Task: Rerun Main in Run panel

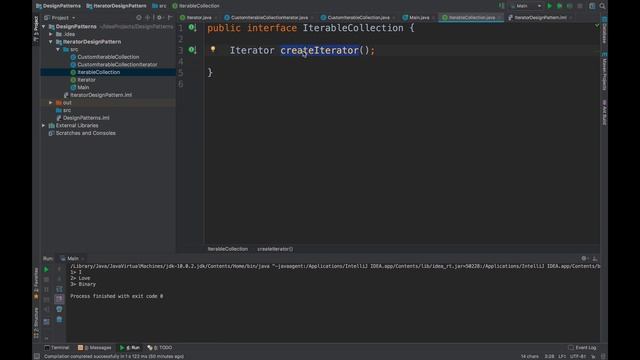Action: click(x=46, y=269)
